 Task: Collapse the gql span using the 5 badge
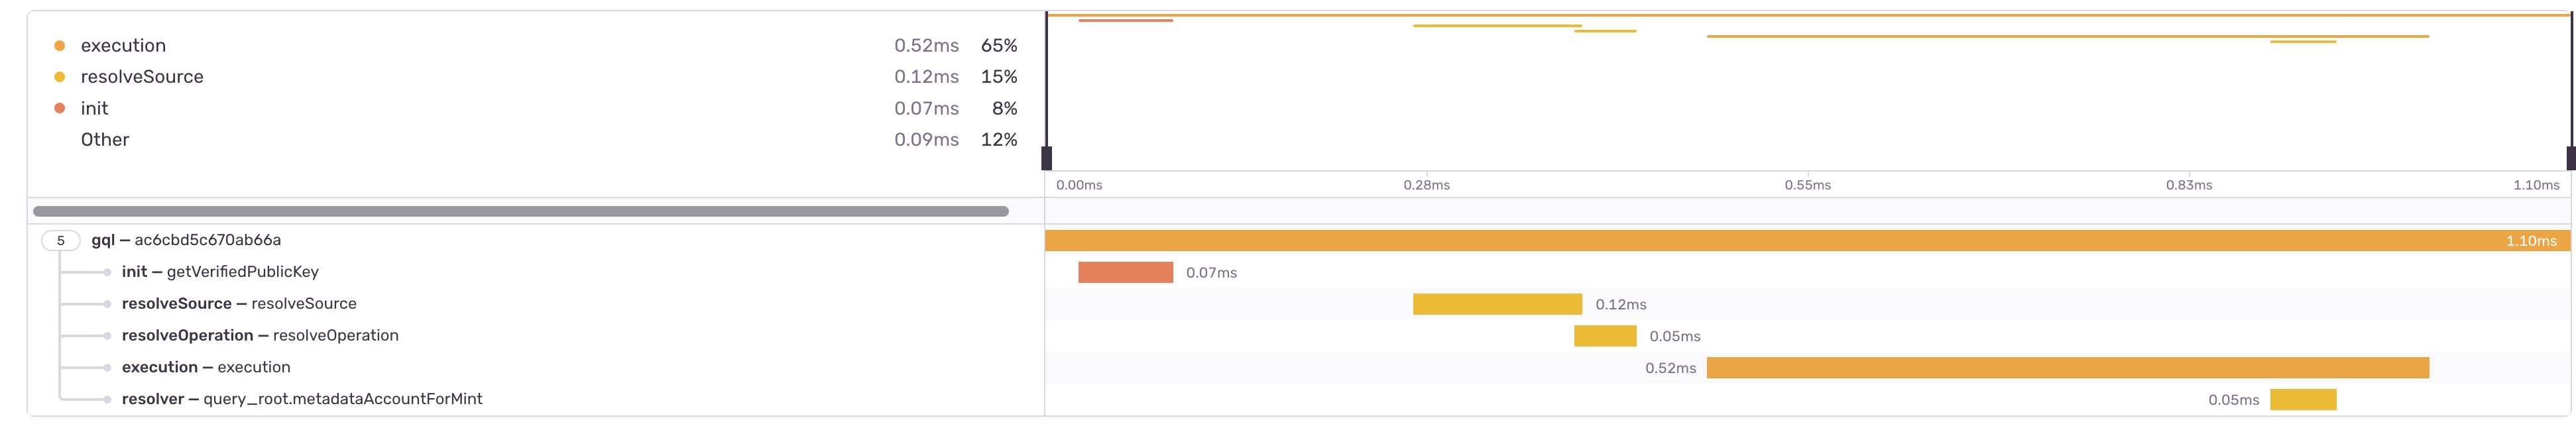tap(61, 240)
